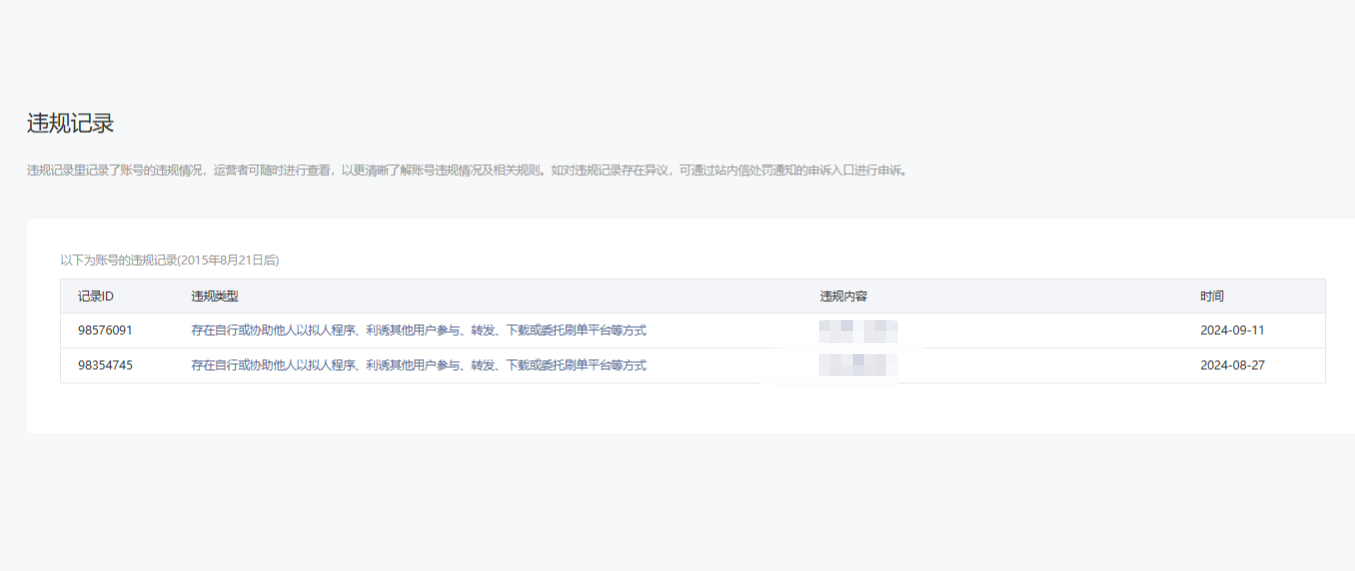Image resolution: width=1355 pixels, height=571 pixels.
Task: Click the 违规记录 page heading
Action: click(x=70, y=124)
